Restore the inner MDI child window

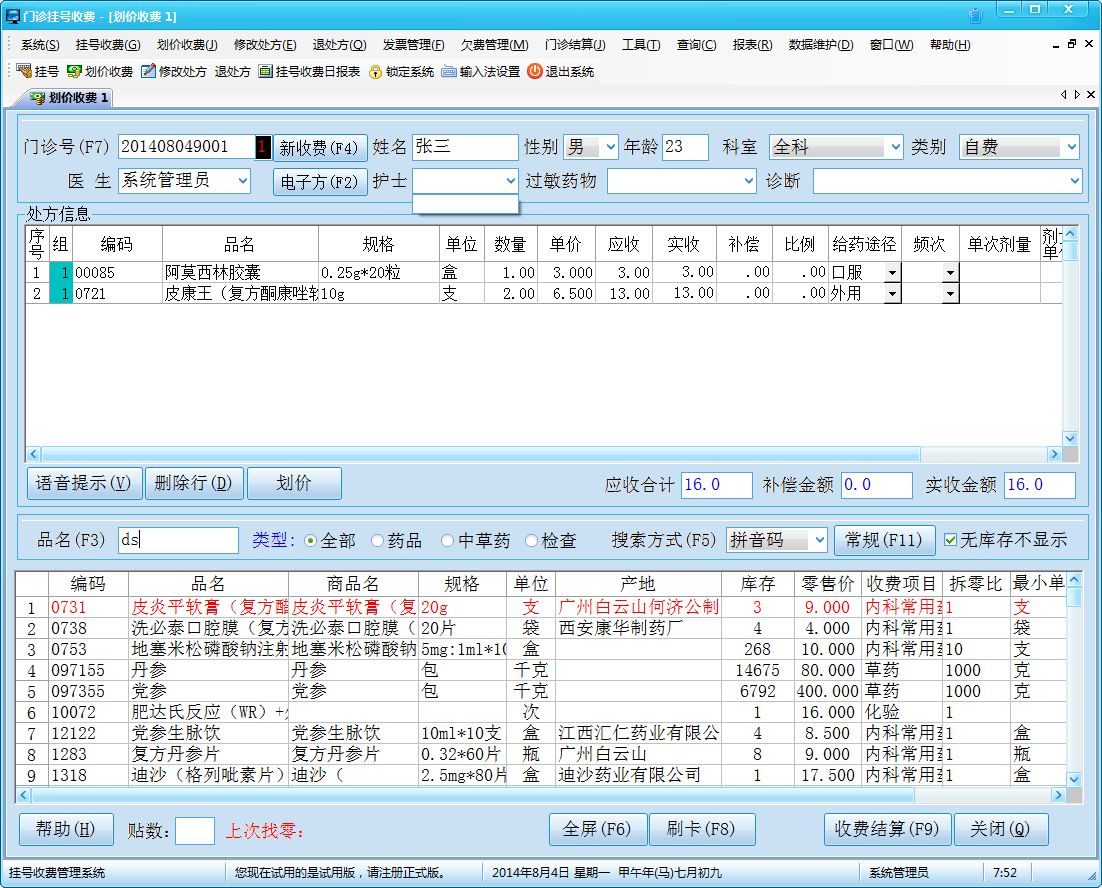1072,44
